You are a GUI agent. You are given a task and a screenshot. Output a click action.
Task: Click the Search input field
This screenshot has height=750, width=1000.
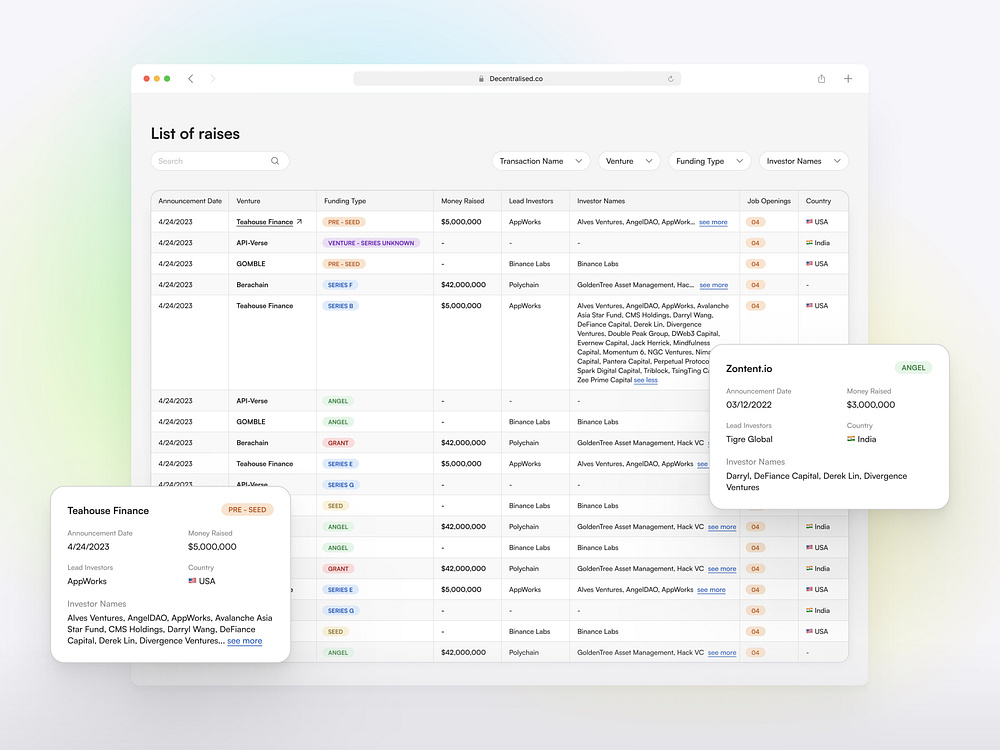pyautogui.click(x=220, y=161)
